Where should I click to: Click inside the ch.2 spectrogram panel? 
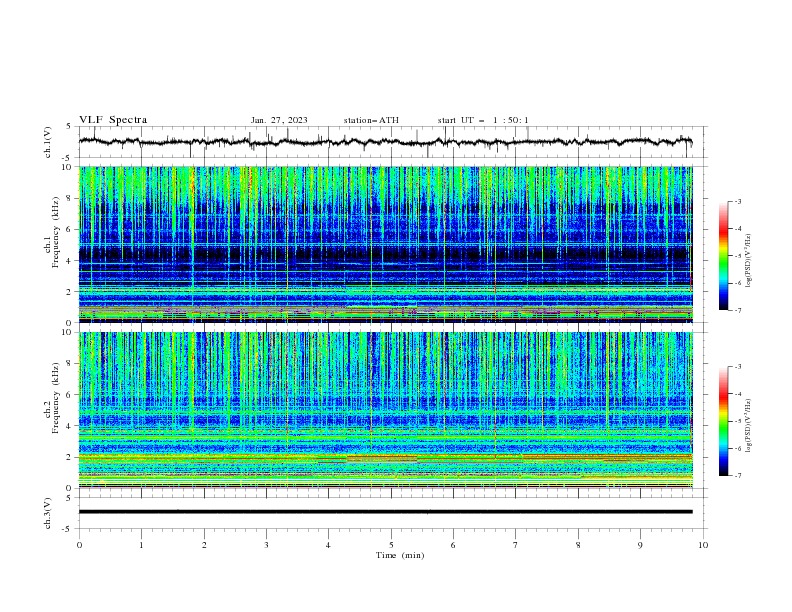(x=385, y=410)
